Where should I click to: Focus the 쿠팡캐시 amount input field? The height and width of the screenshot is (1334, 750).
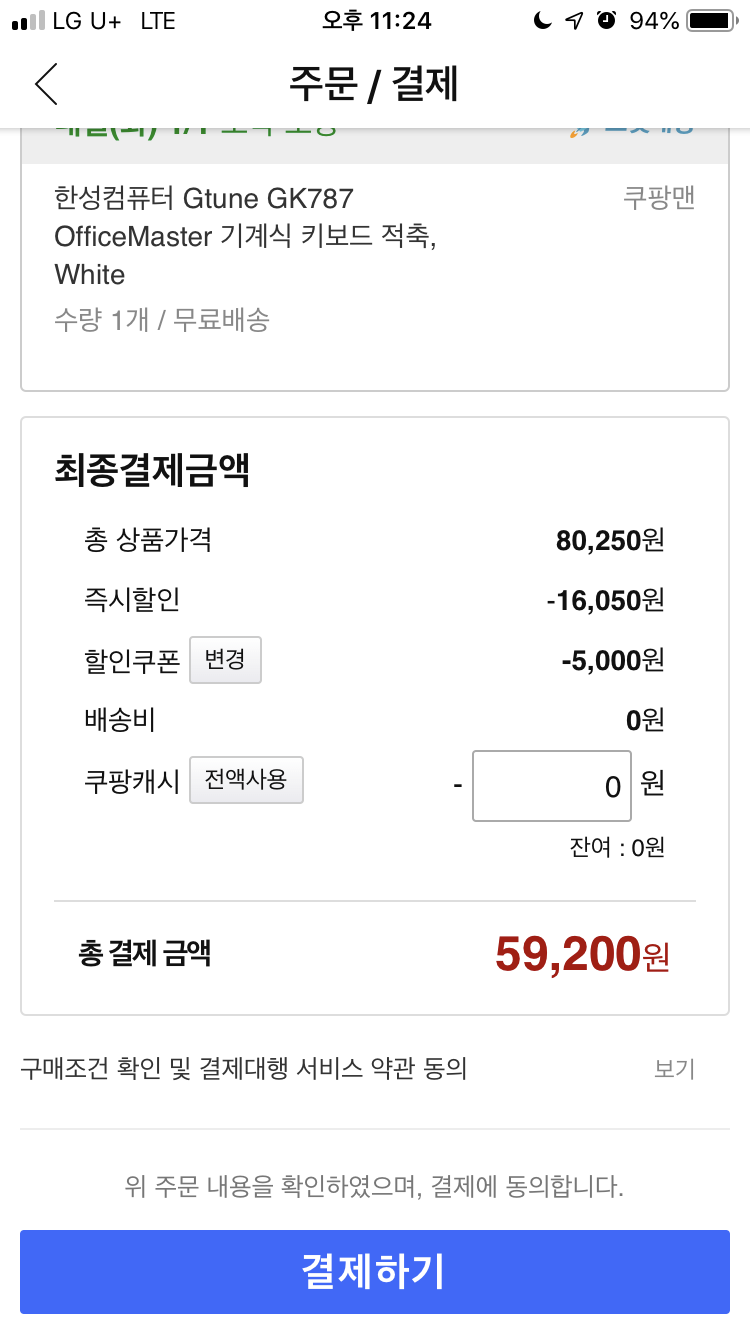coord(552,786)
